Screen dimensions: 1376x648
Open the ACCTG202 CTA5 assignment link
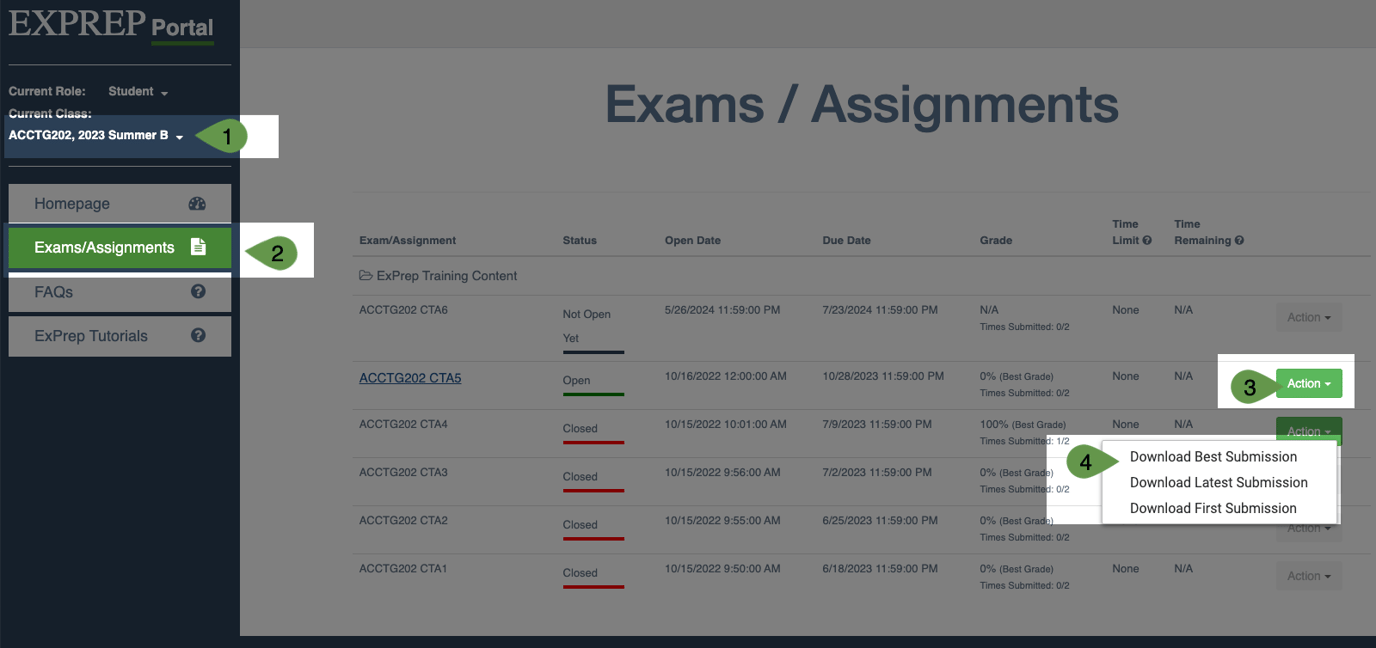click(410, 378)
